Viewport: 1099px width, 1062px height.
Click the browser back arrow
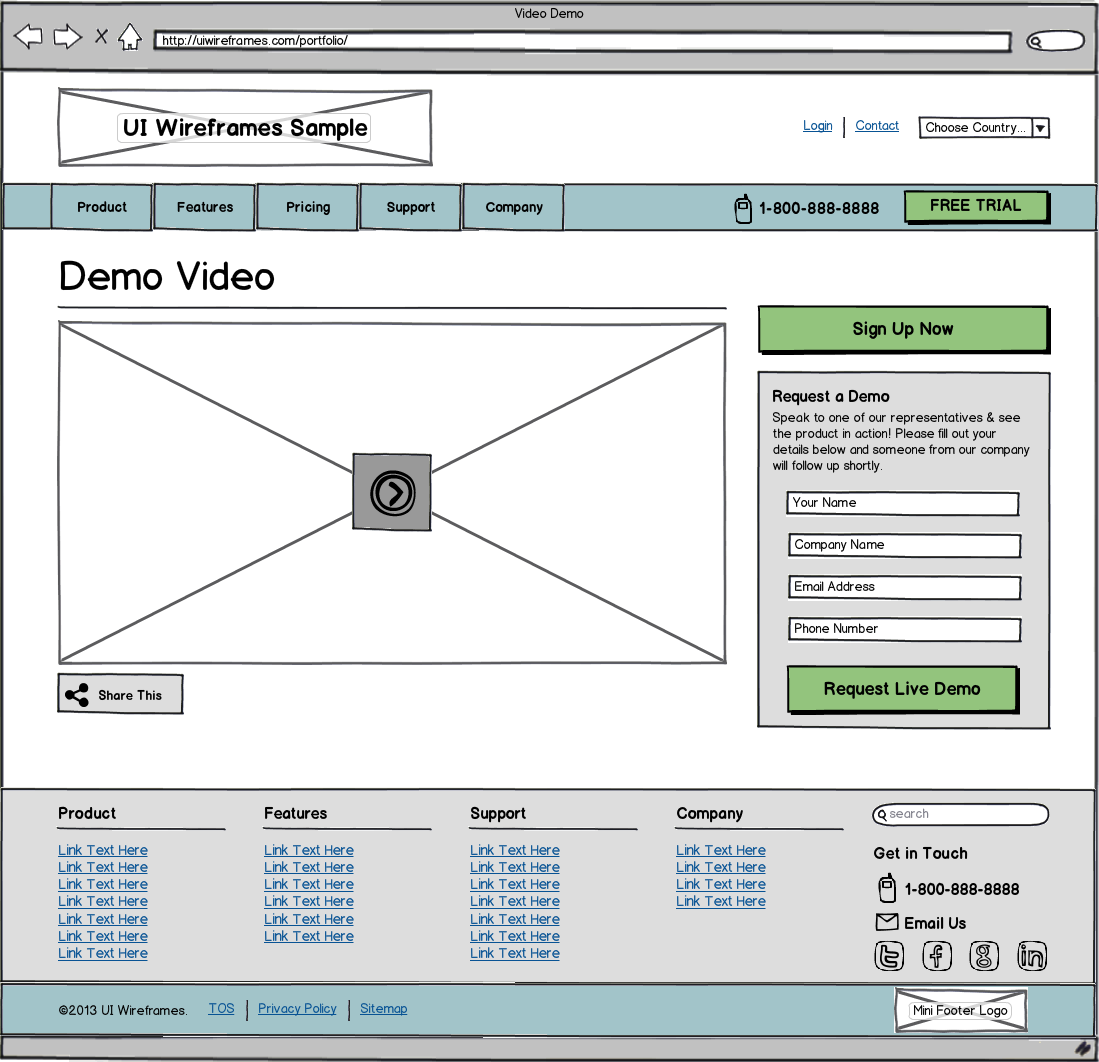coord(28,36)
